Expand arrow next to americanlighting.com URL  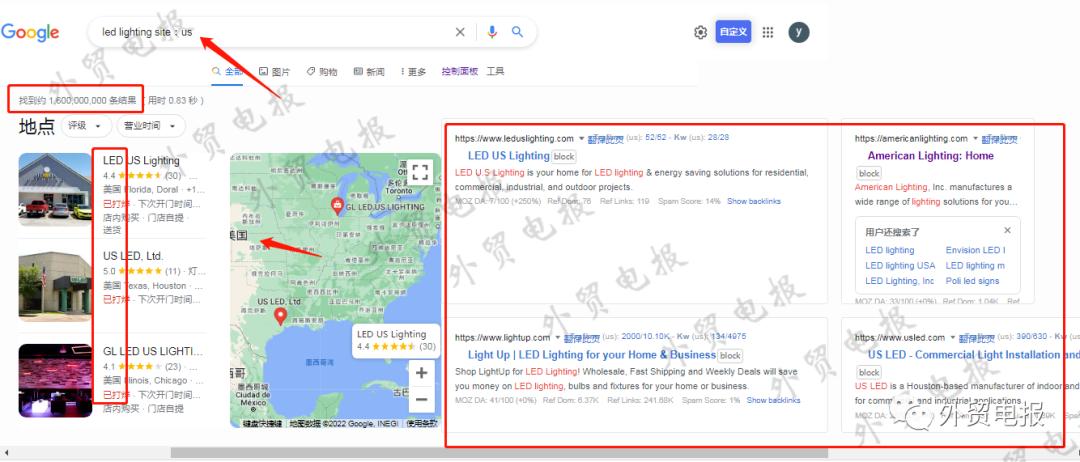point(975,138)
